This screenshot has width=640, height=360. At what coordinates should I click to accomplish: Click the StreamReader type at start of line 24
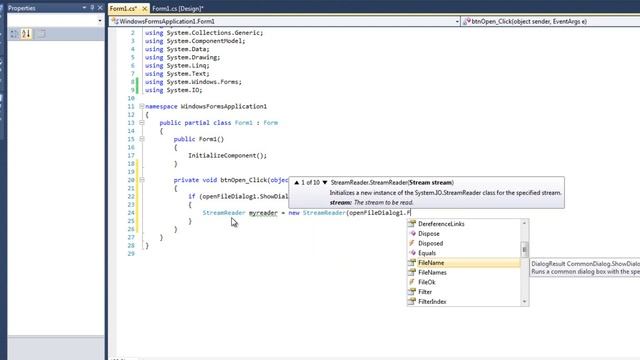(x=224, y=213)
